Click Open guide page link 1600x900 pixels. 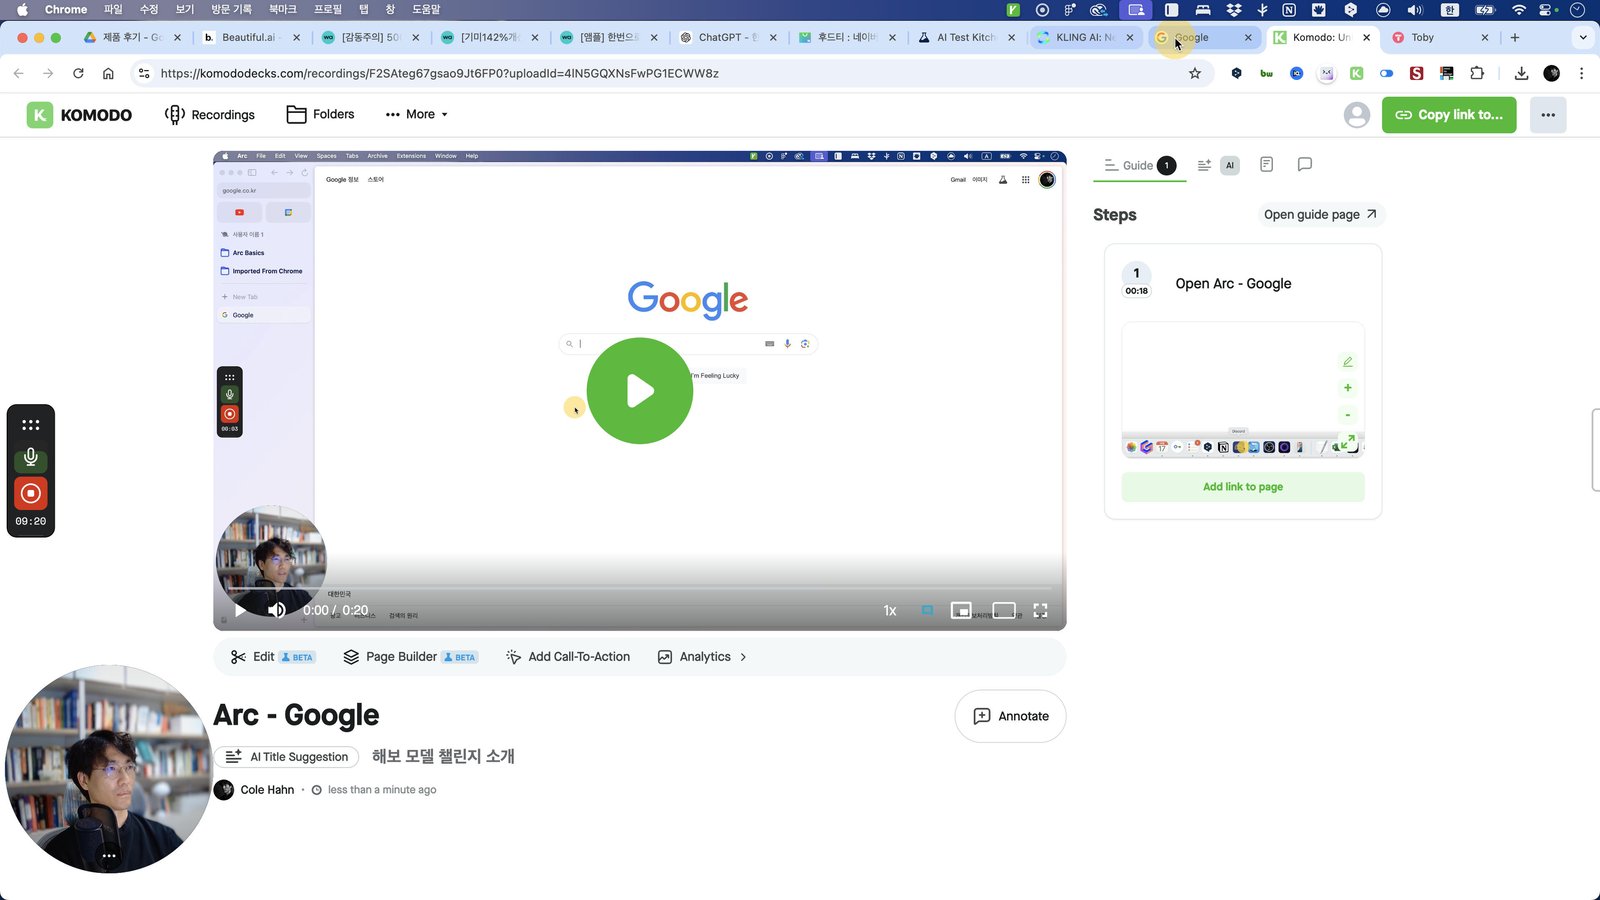[x=1320, y=215]
